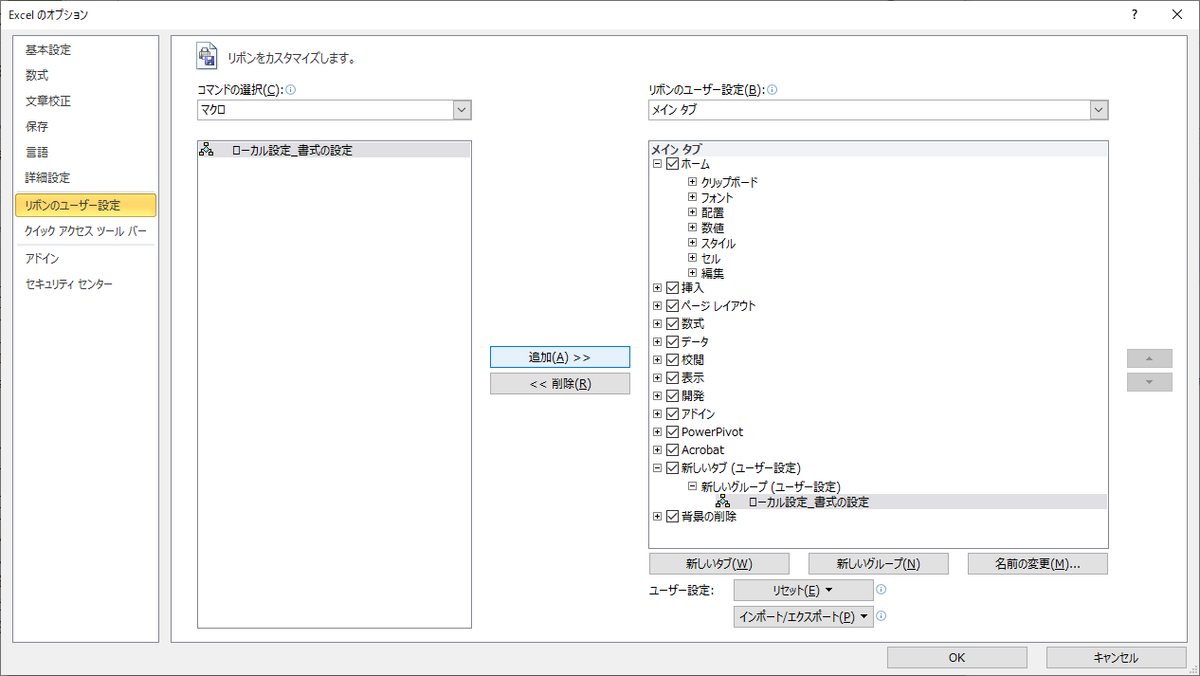
Task: Click the macro icon under 新しいグループ in right tree
Action: 723,502
